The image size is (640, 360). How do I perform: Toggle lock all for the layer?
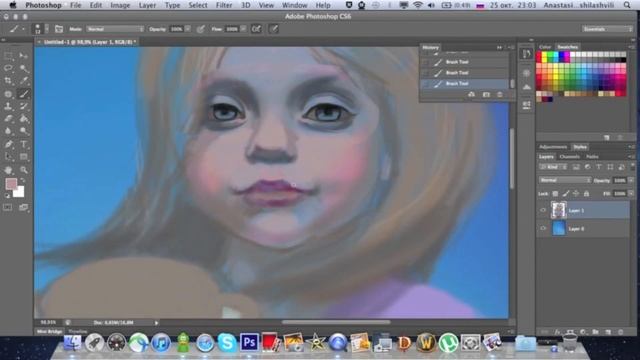[586, 193]
